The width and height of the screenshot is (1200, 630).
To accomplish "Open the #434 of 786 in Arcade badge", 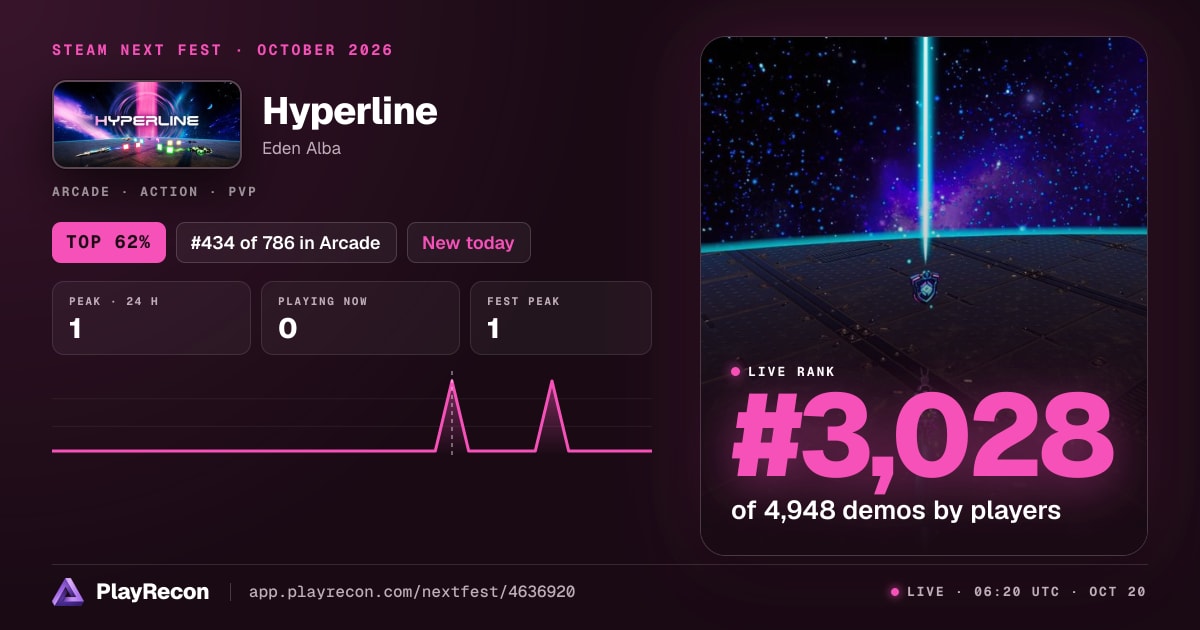I will pos(286,242).
